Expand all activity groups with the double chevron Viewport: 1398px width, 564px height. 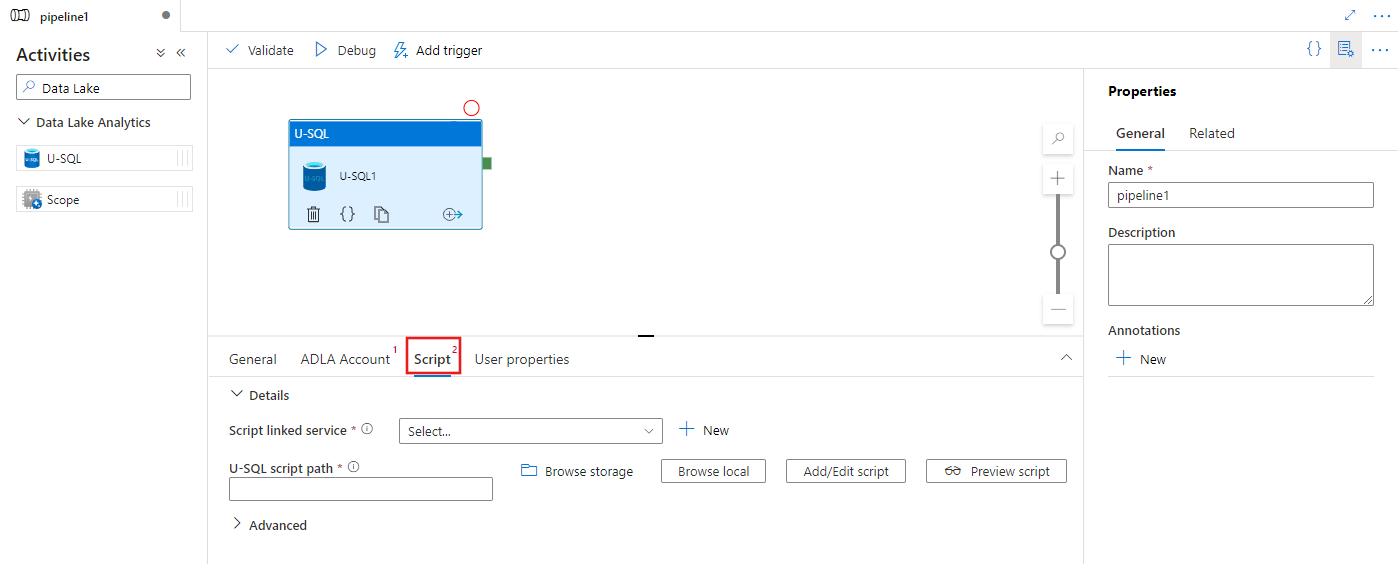160,53
